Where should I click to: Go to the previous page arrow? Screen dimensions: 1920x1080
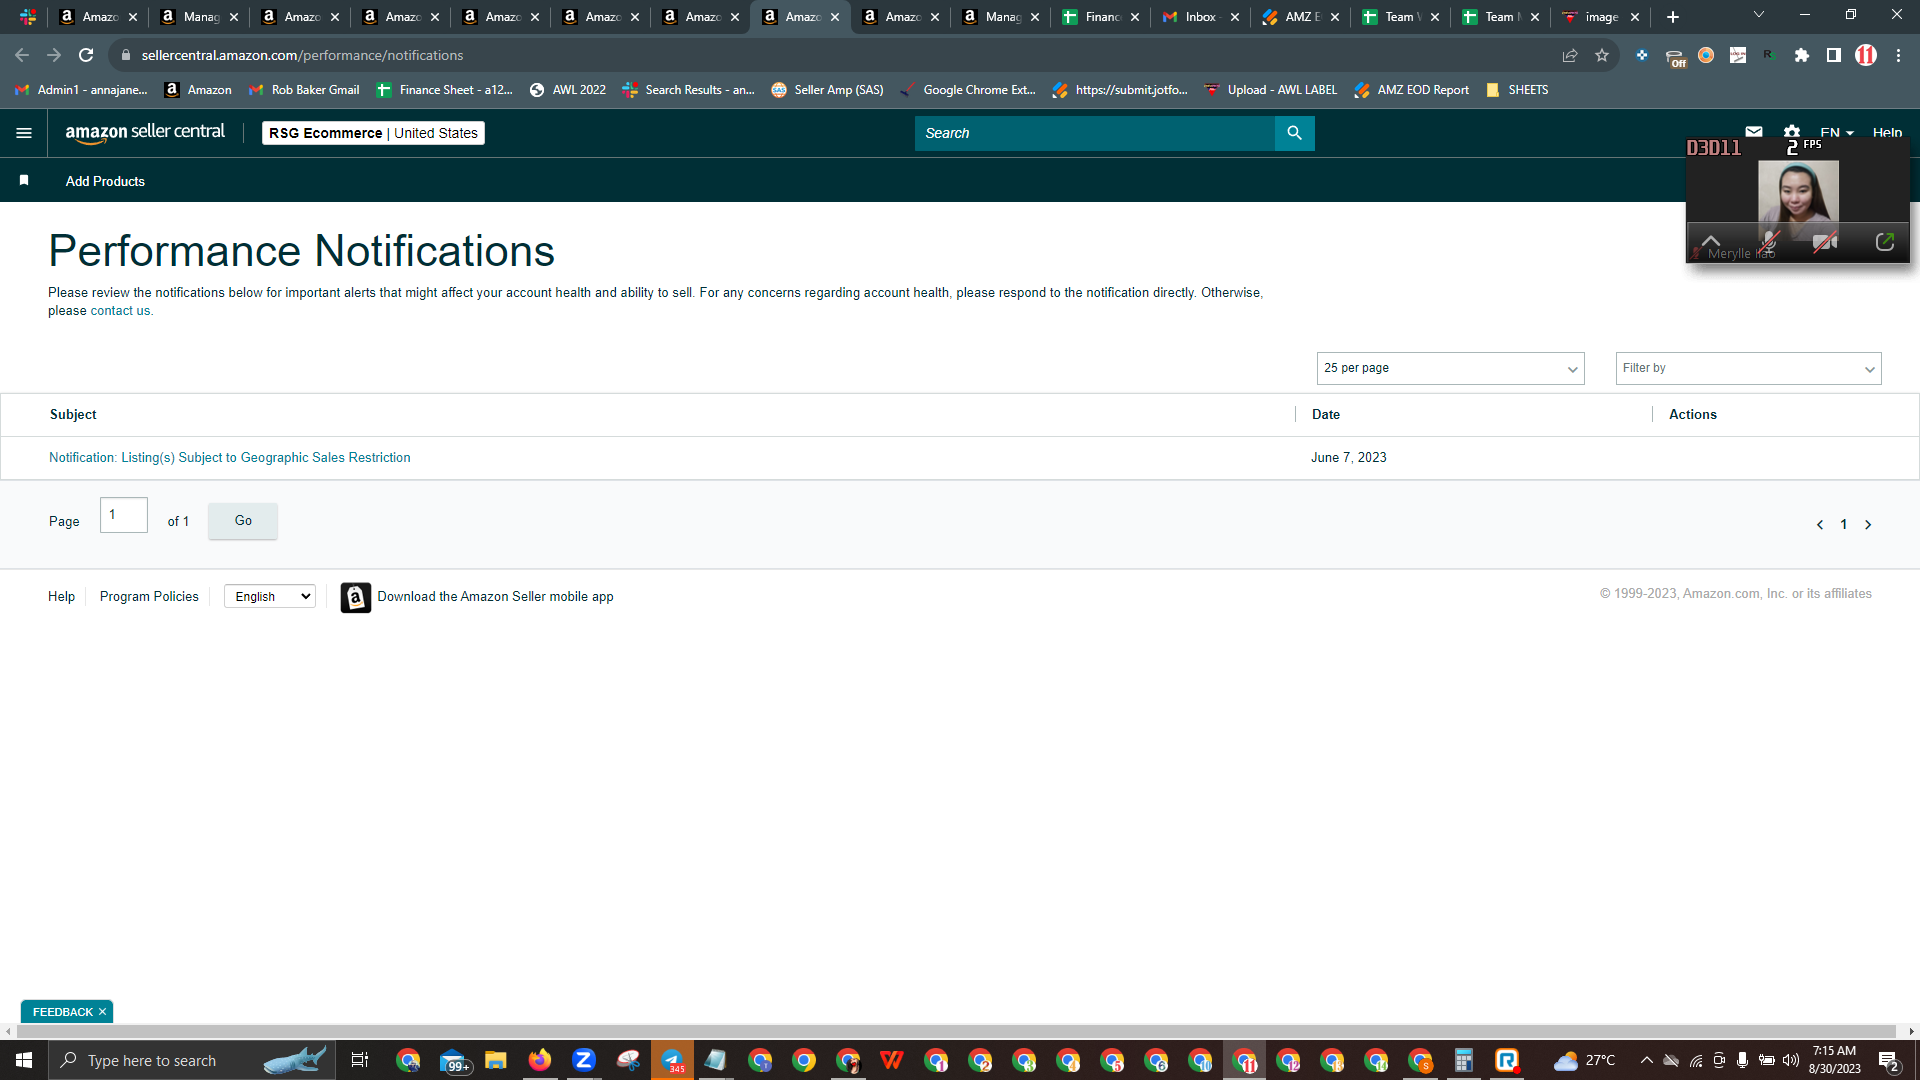[x=1820, y=525]
